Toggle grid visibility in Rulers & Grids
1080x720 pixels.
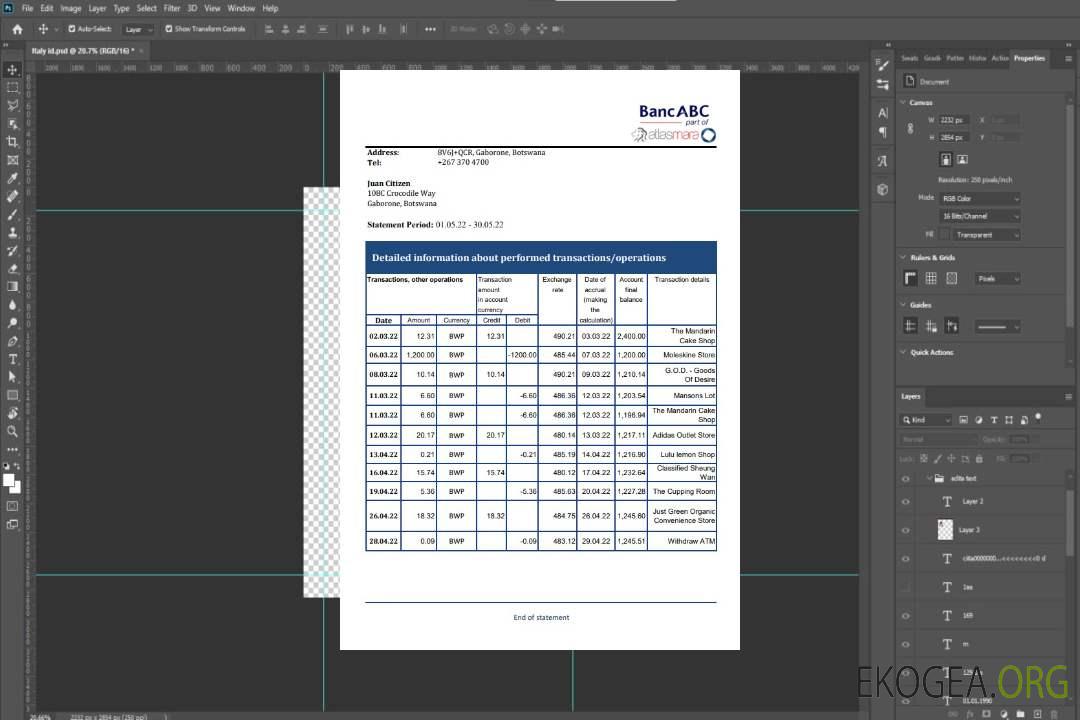931,278
